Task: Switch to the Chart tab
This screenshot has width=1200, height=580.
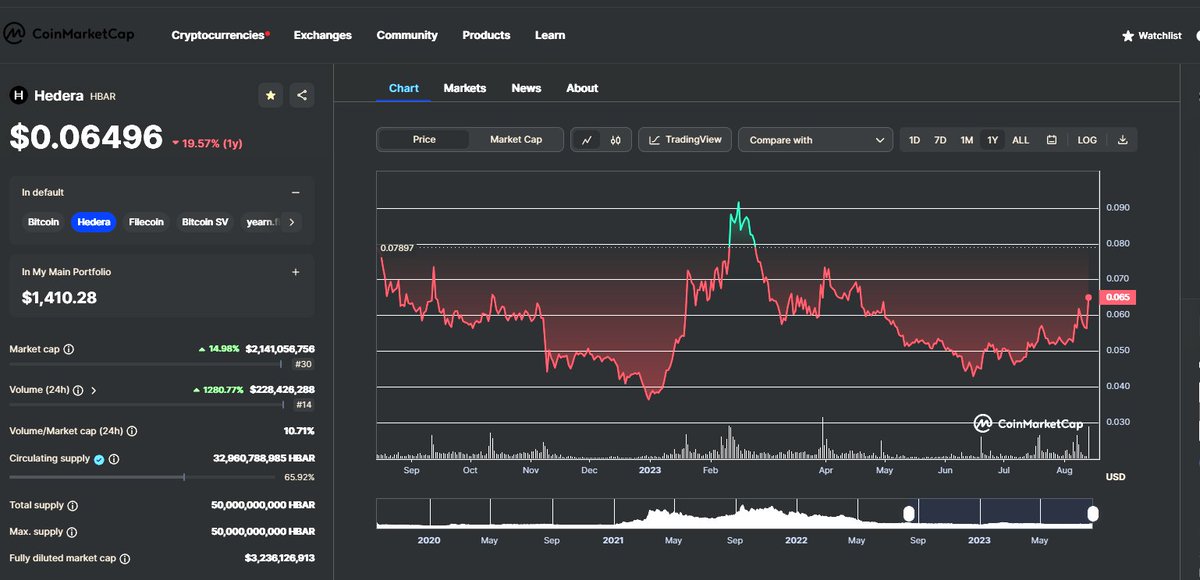Action: click(x=404, y=88)
